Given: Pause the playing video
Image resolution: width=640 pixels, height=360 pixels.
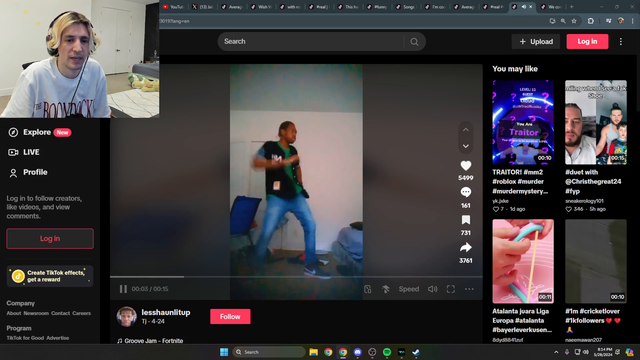Looking at the screenshot, I should 123,289.
